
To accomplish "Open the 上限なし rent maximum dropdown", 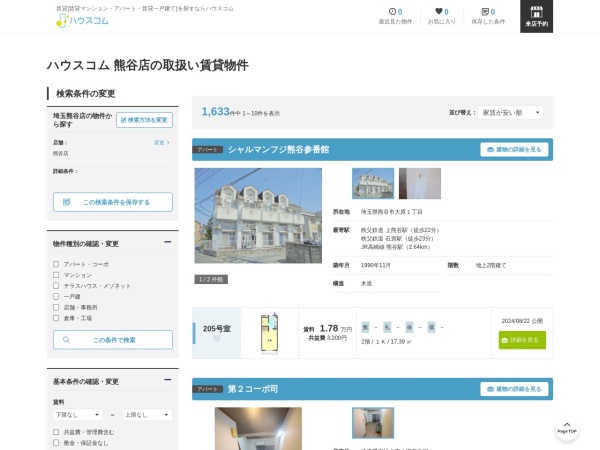I will 147,415.
